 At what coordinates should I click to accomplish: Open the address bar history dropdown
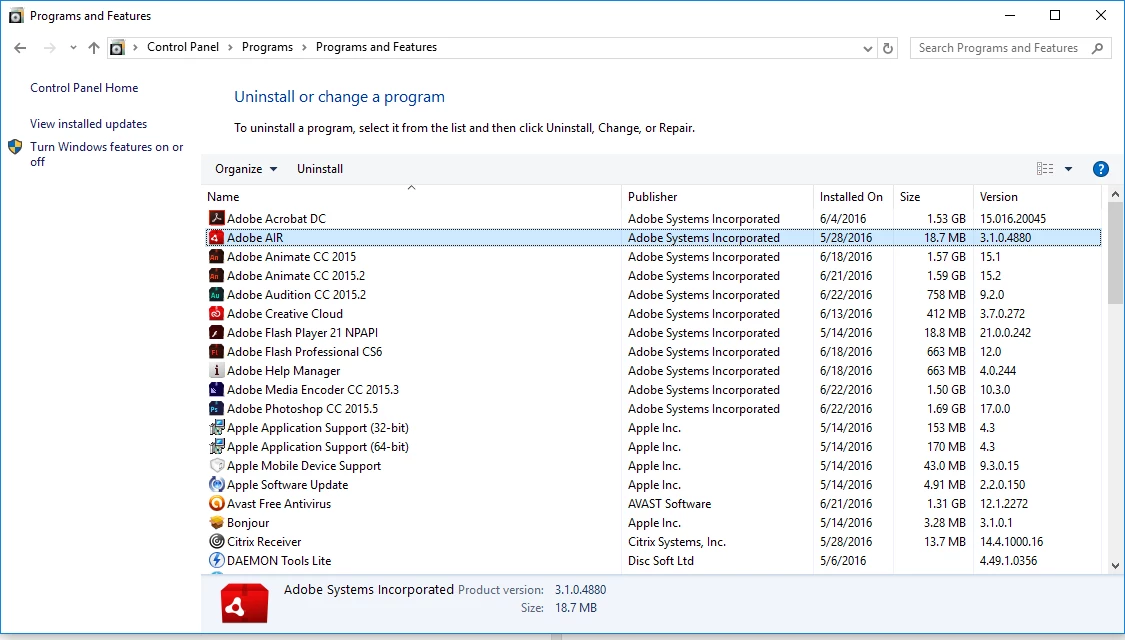click(867, 48)
